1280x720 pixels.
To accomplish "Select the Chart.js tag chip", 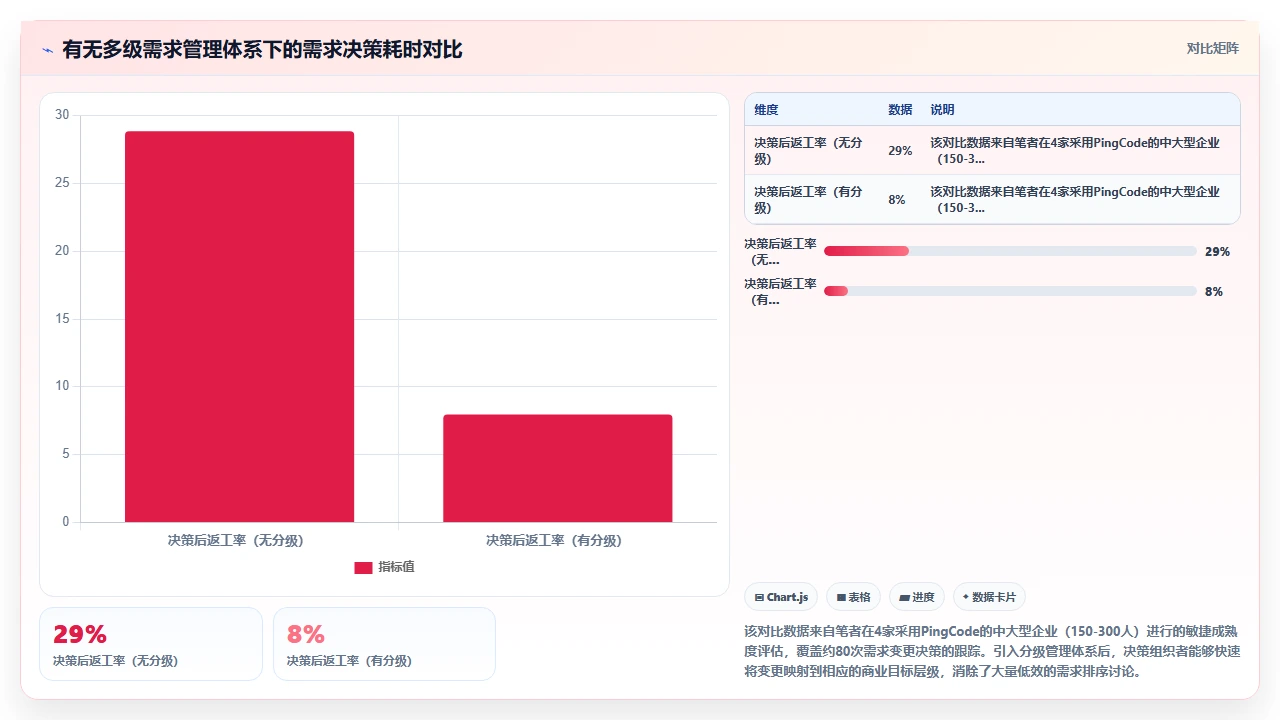I will (781, 597).
